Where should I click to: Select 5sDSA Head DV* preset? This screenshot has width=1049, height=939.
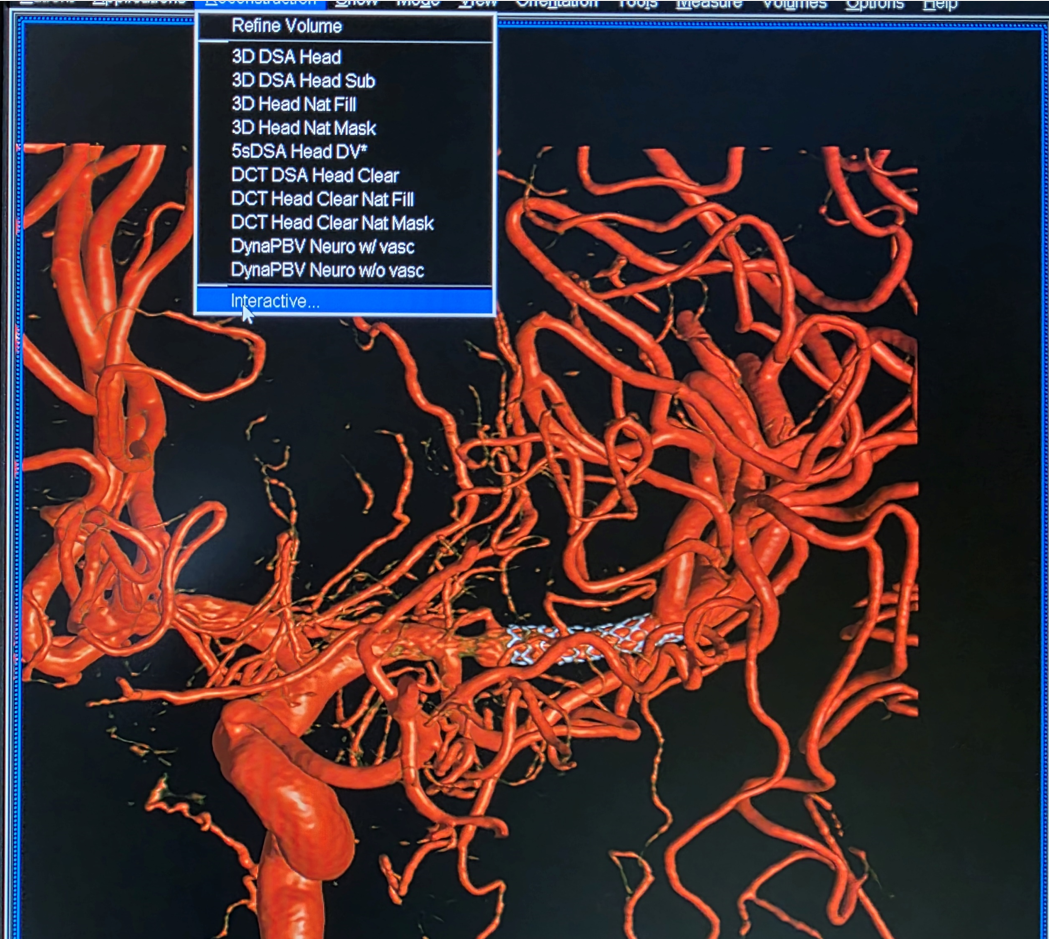[x=299, y=152]
